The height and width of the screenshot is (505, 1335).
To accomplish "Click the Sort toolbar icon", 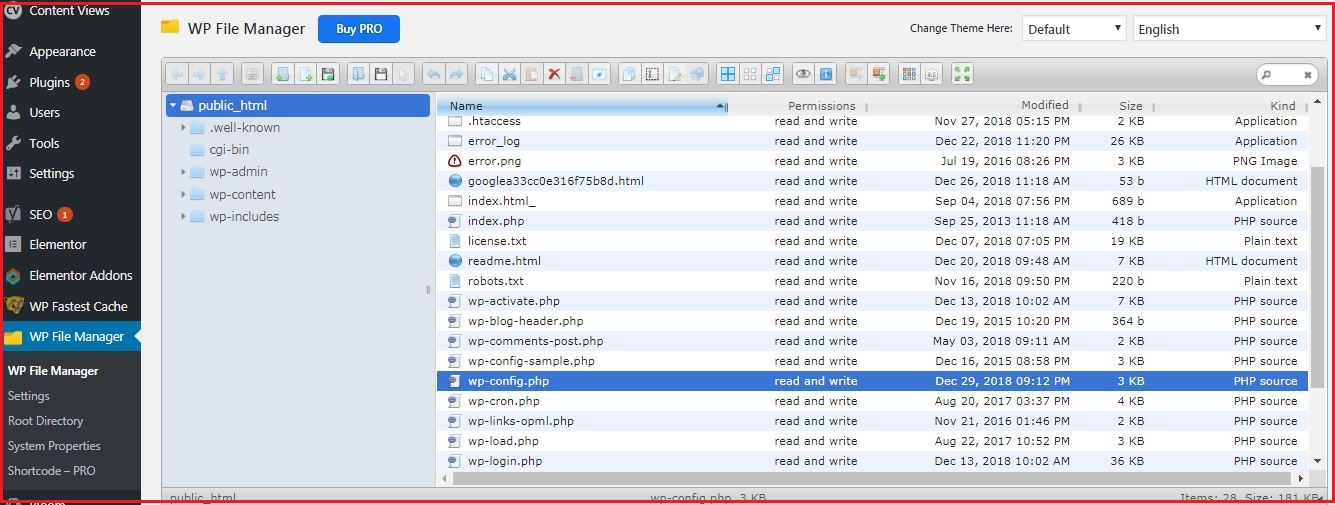I will point(931,74).
